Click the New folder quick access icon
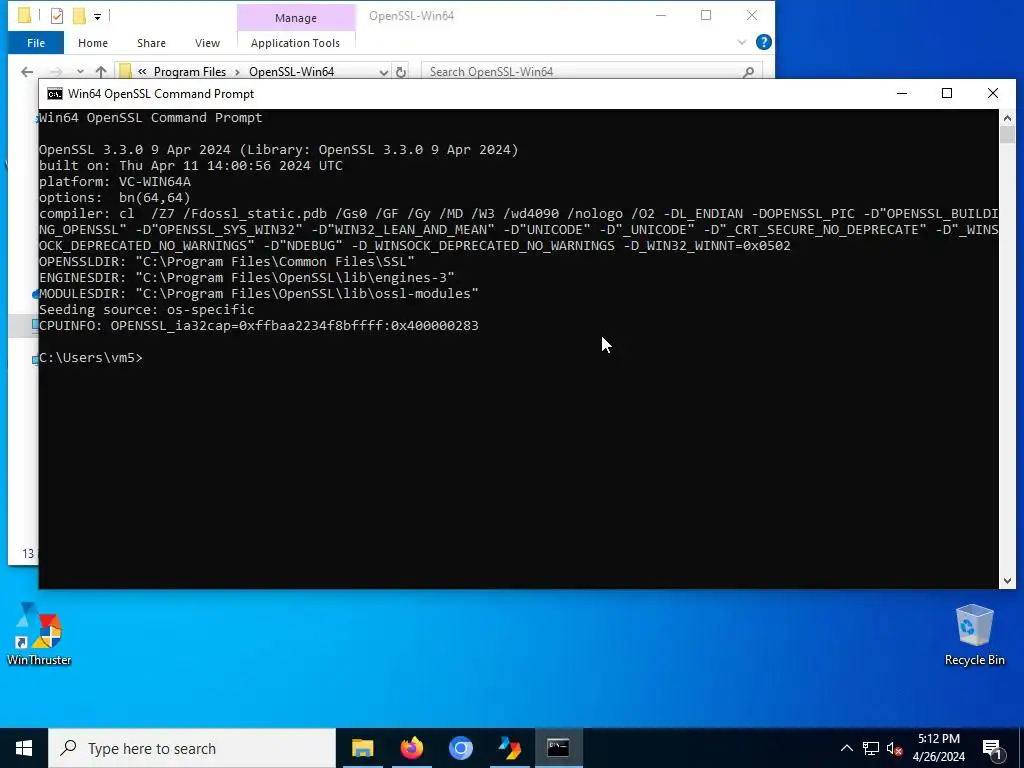This screenshot has width=1024, height=768. tap(79, 16)
